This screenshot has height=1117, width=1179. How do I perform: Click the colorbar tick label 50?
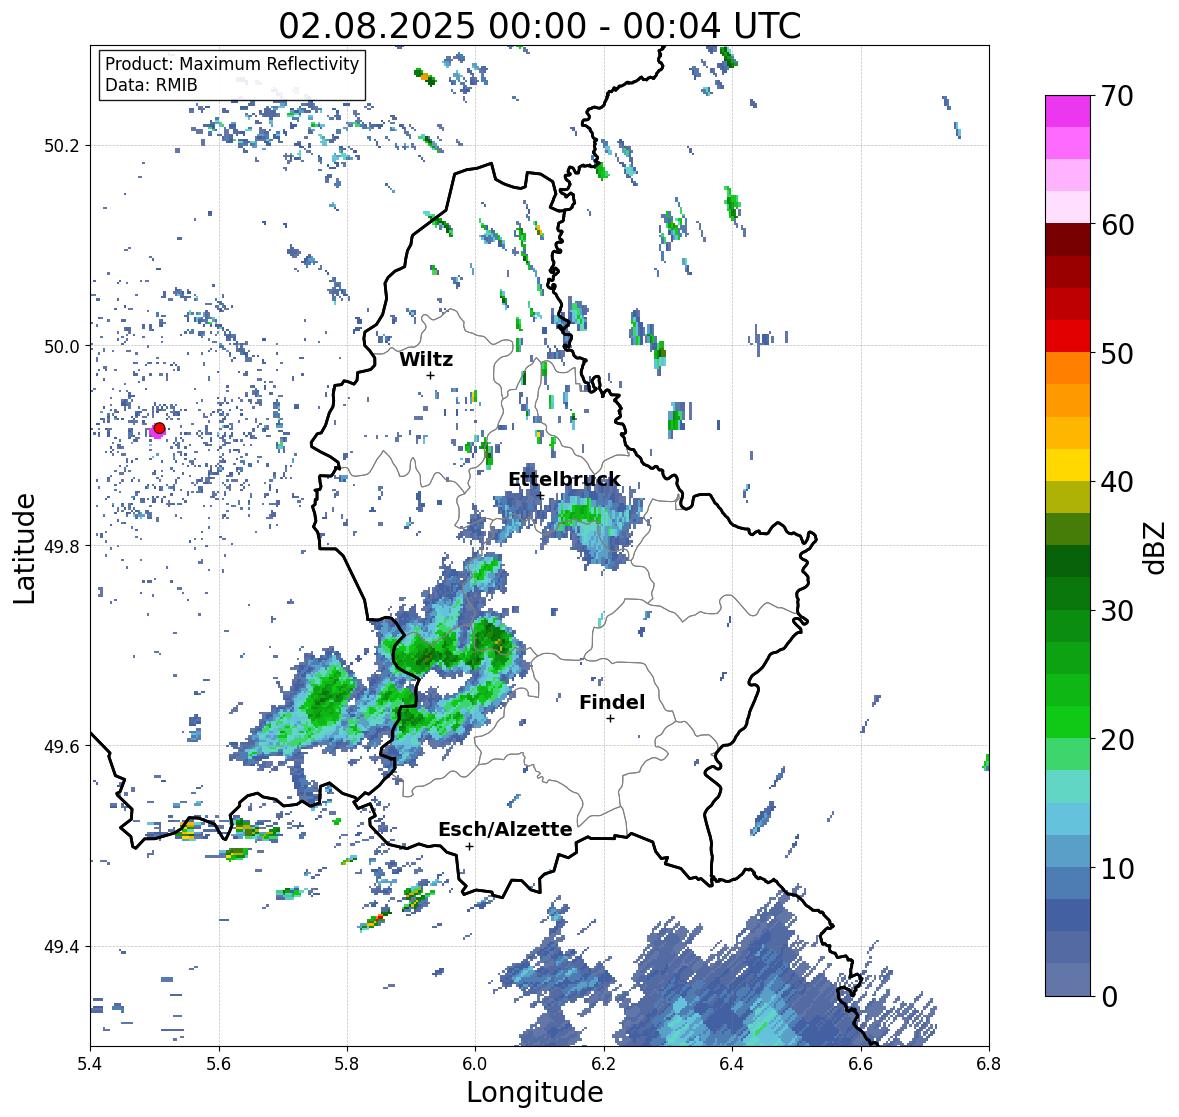pyautogui.click(x=1117, y=354)
